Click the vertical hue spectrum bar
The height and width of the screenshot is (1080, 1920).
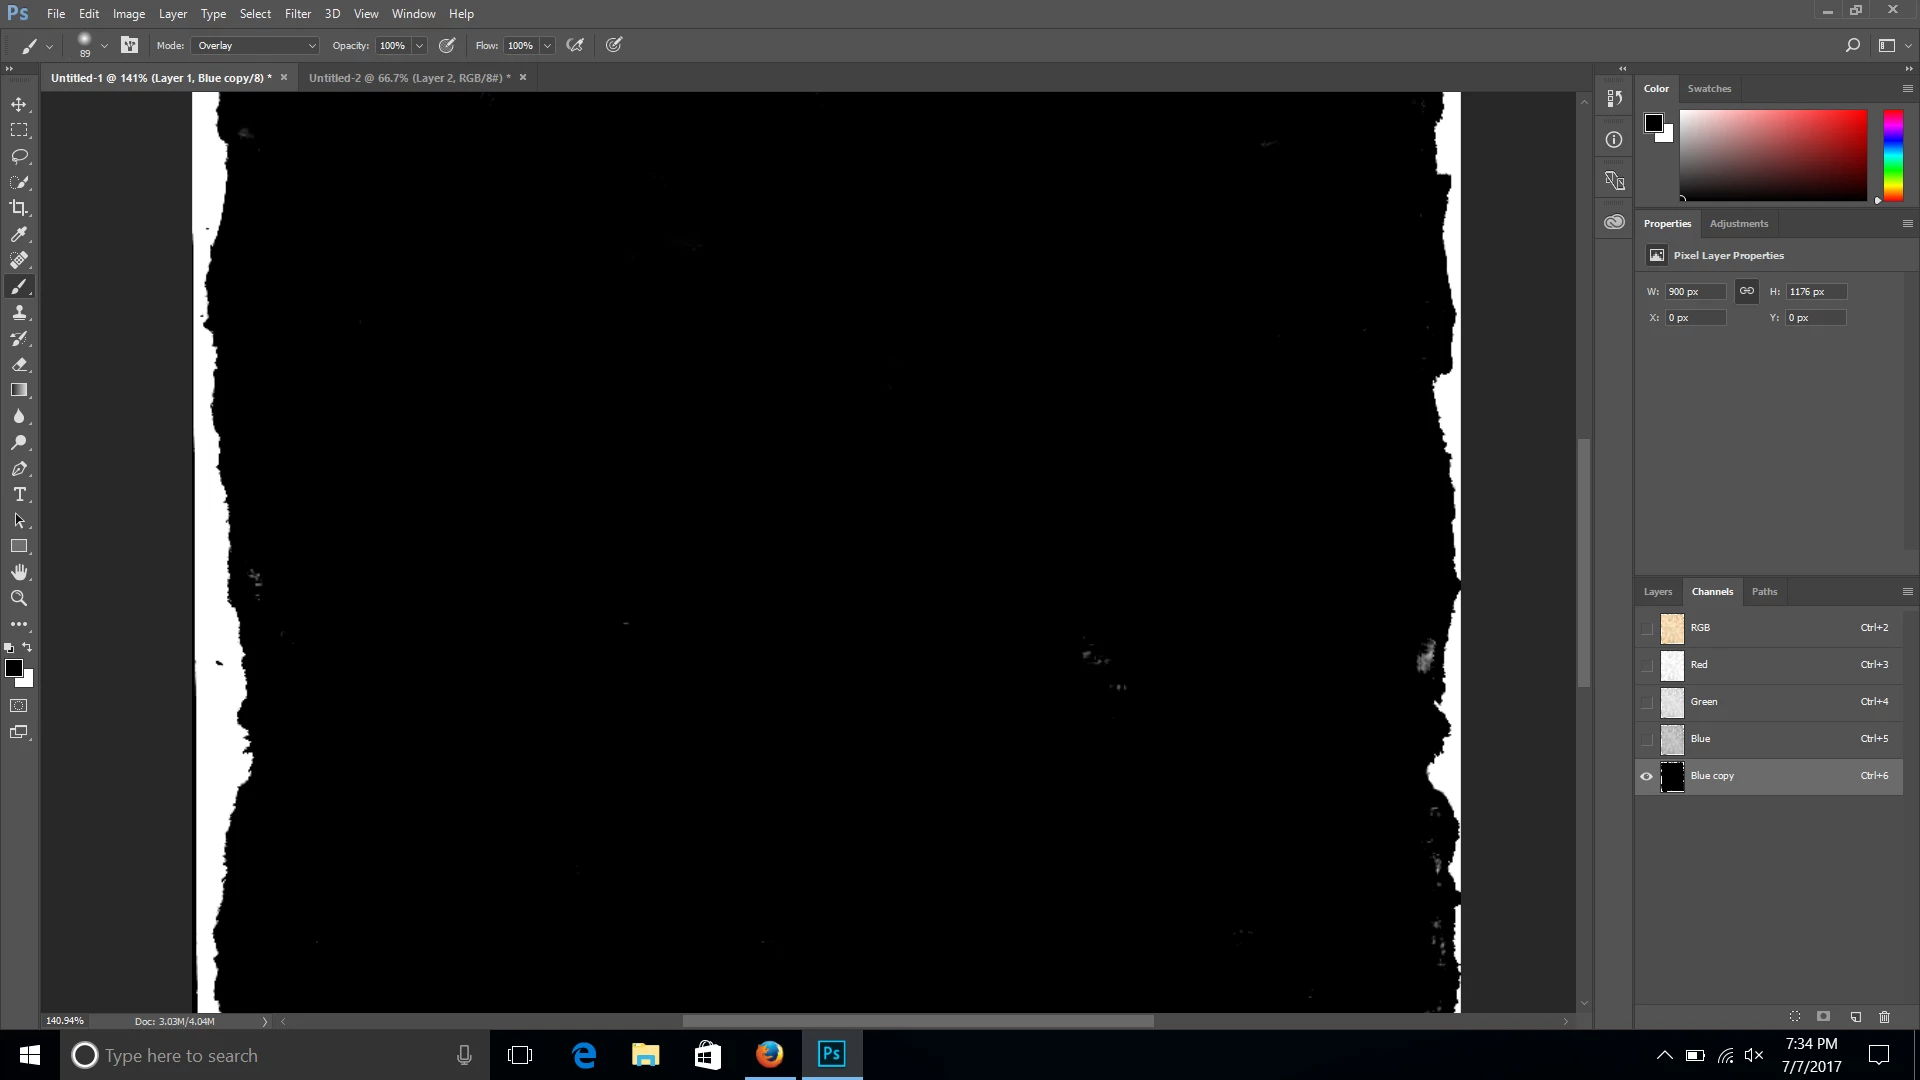1893,155
